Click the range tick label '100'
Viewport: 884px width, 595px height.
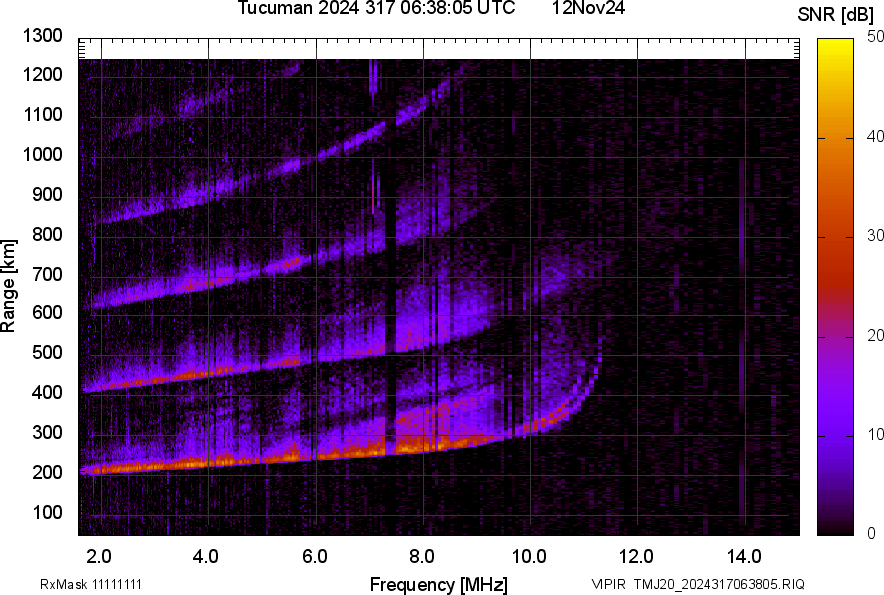click(x=47, y=512)
